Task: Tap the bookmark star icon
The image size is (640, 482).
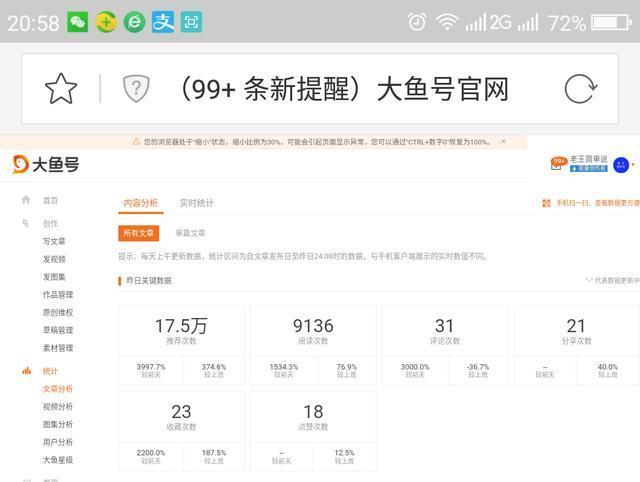Action: tap(61, 89)
